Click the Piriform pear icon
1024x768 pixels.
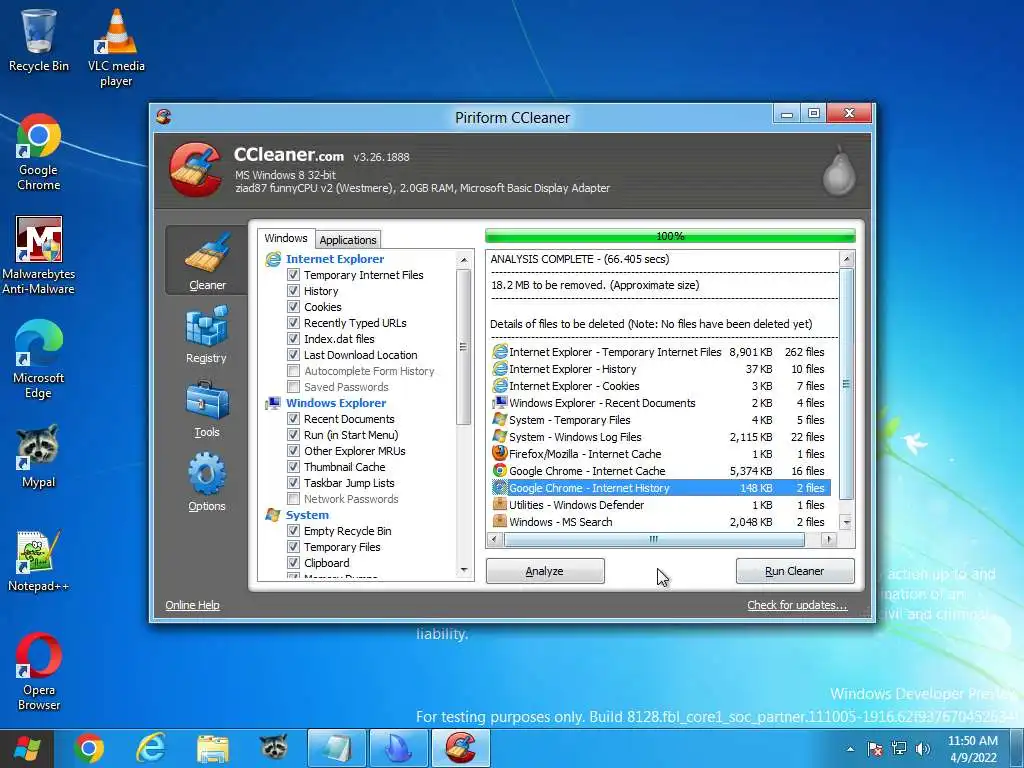[839, 171]
